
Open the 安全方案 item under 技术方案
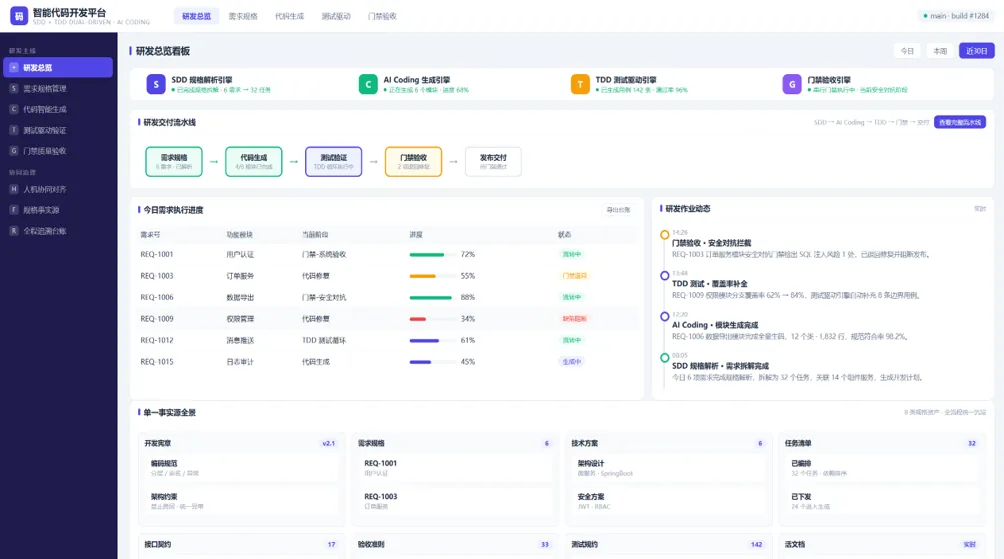click(669, 501)
